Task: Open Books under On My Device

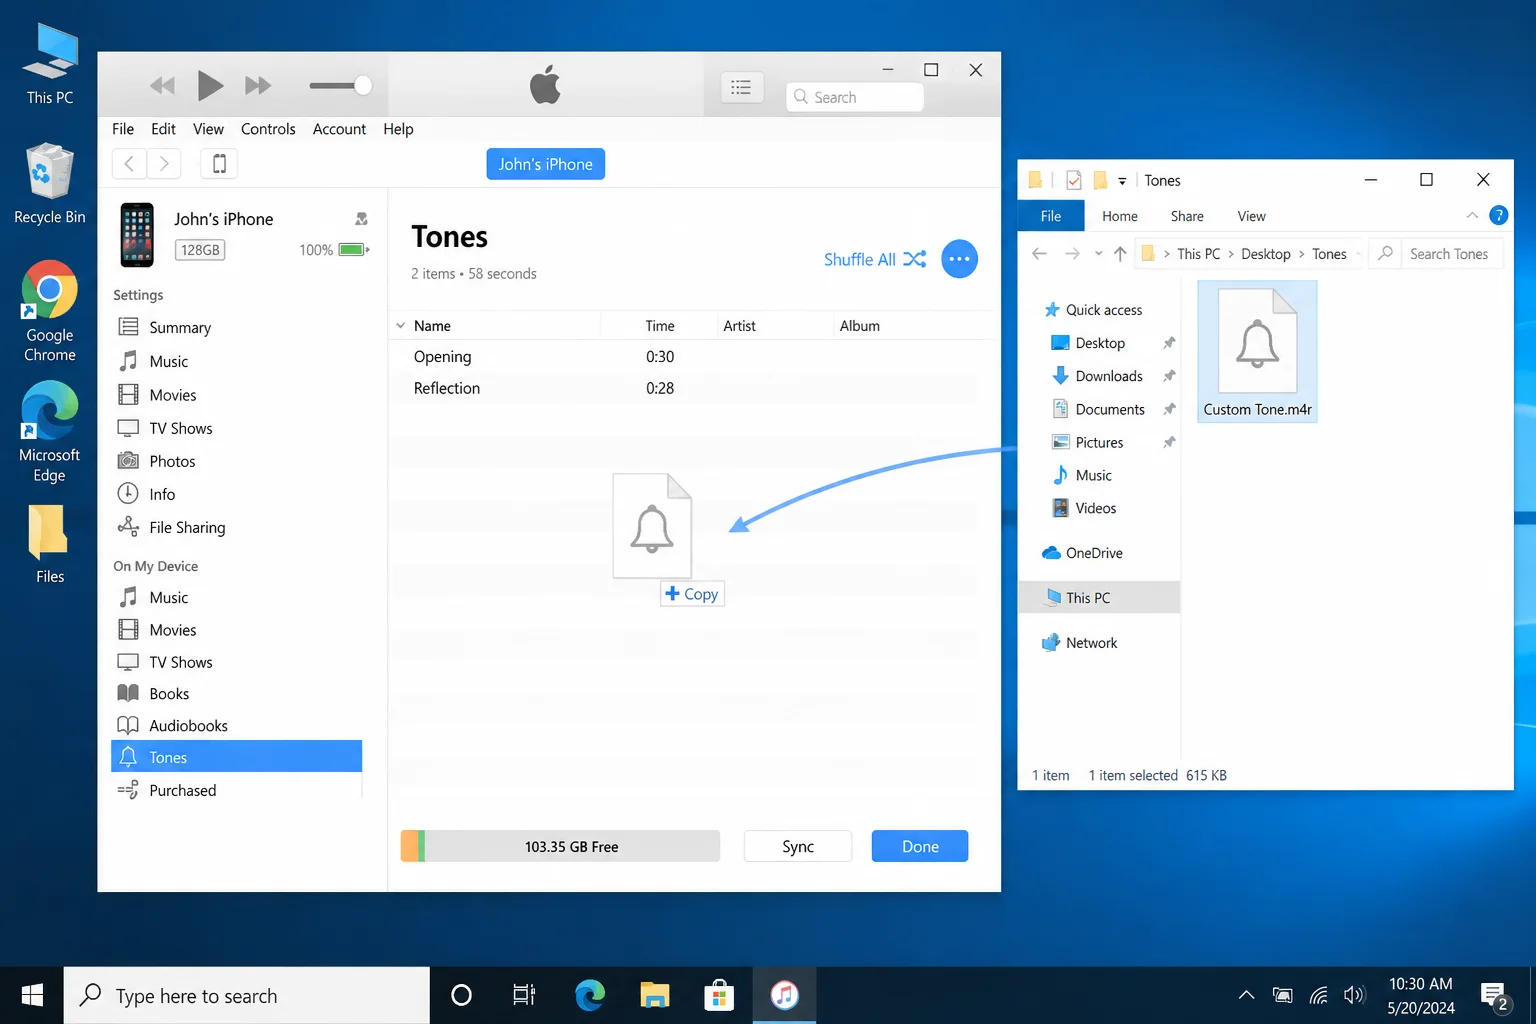Action: point(169,694)
